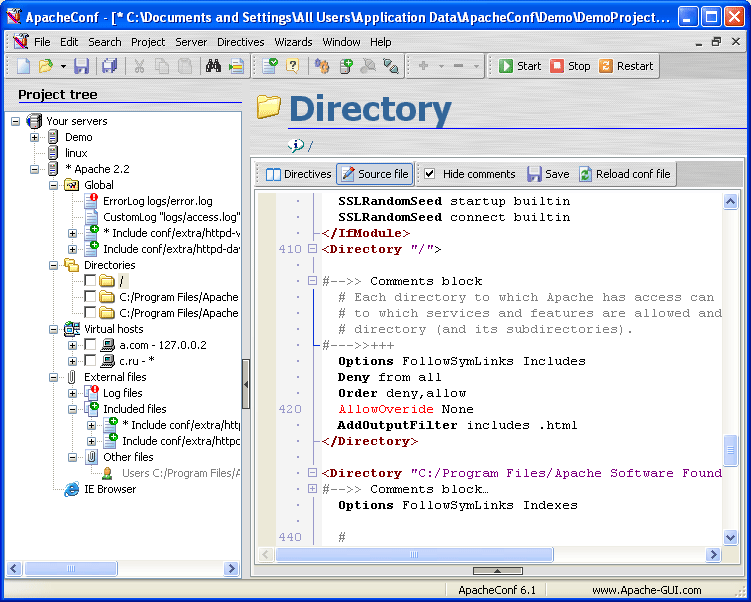The width and height of the screenshot is (751, 602).
Task: Start the Apache server
Action: click(x=520, y=66)
